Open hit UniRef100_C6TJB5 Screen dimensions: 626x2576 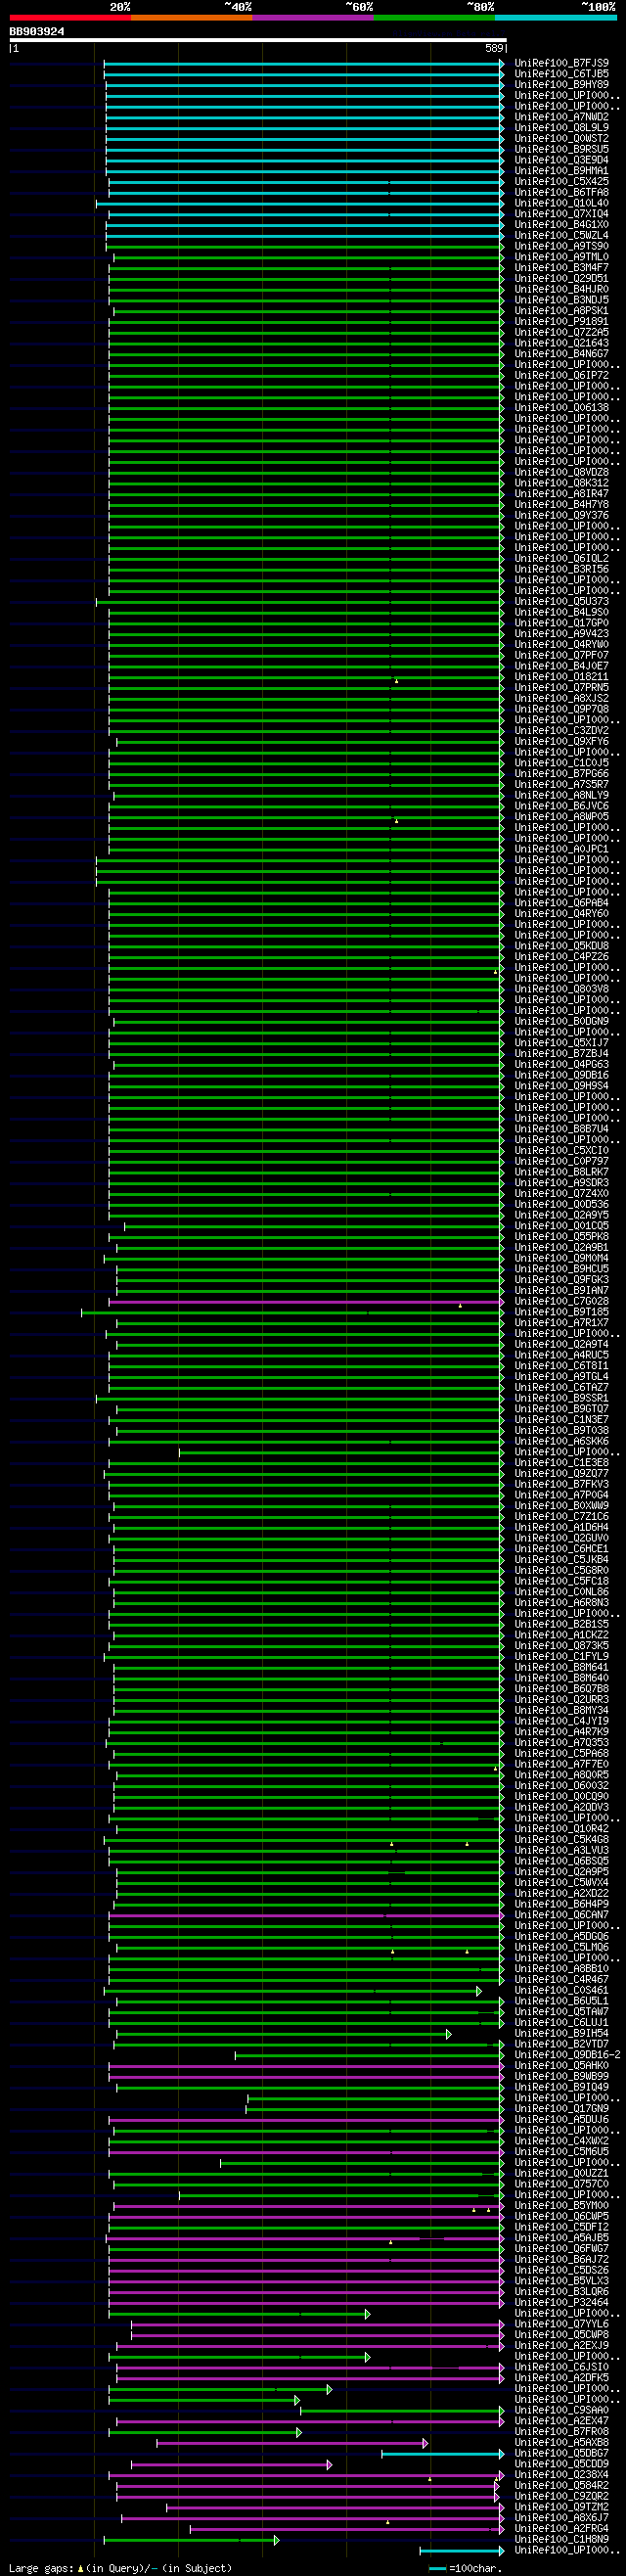point(561,74)
